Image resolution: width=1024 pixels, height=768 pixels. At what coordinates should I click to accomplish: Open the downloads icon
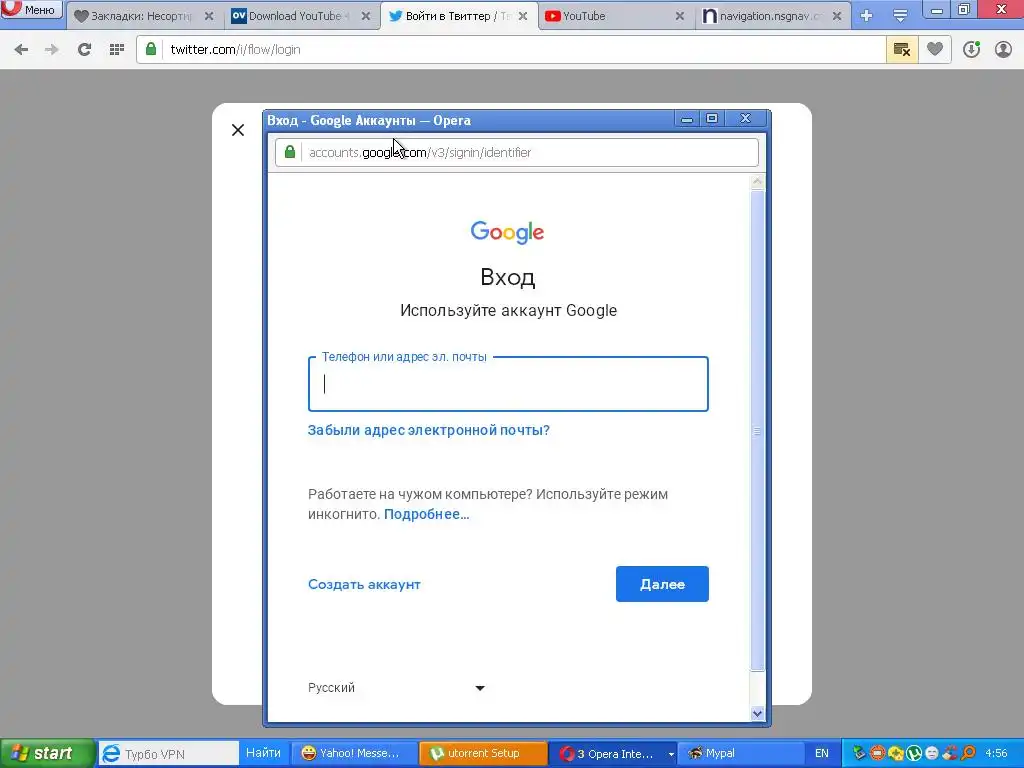tap(971, 50)
